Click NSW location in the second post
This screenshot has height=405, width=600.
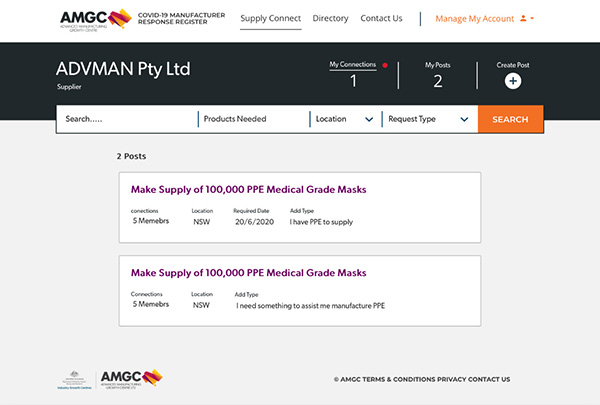click(x=201, y=305)
